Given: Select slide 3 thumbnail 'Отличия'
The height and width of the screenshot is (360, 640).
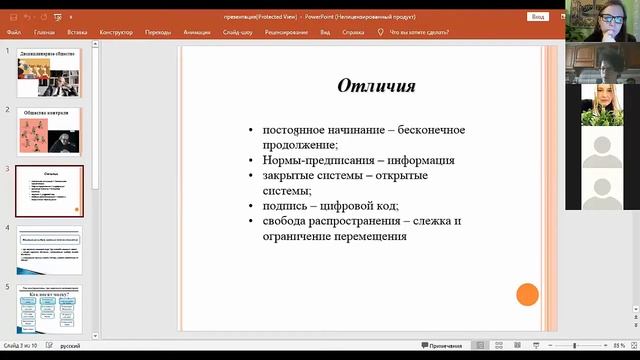Looking at the screenshot, I should coord(49,191).
